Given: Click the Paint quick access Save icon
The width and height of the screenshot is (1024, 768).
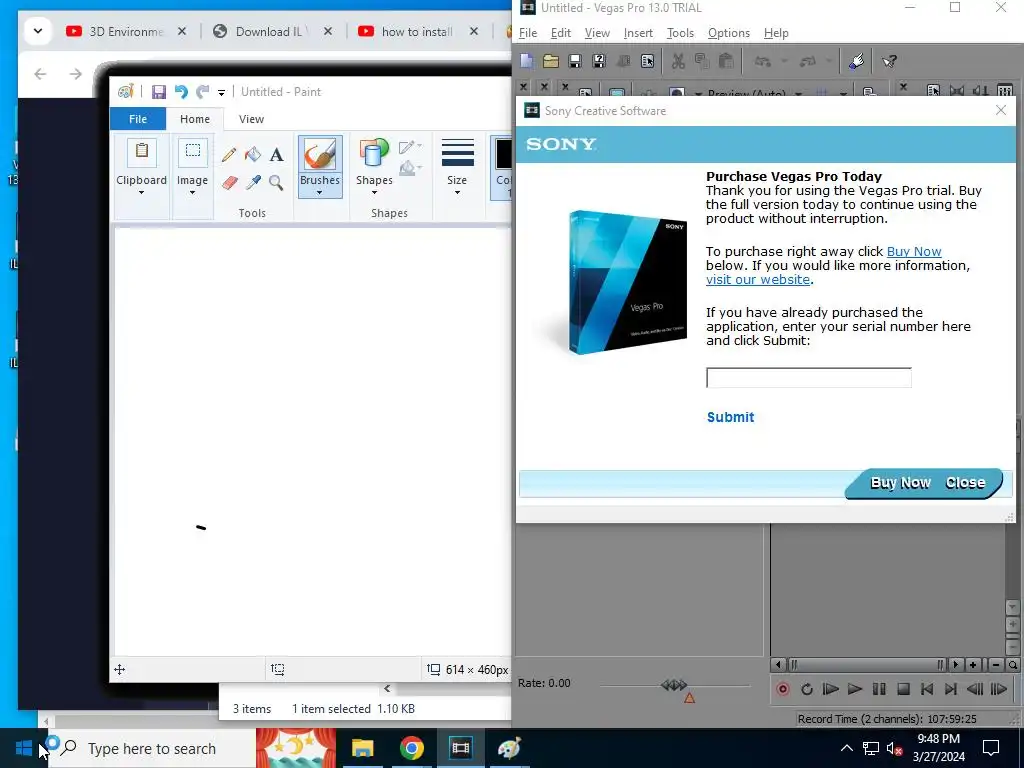Looking at the screenshot, I should coord(159,92).
